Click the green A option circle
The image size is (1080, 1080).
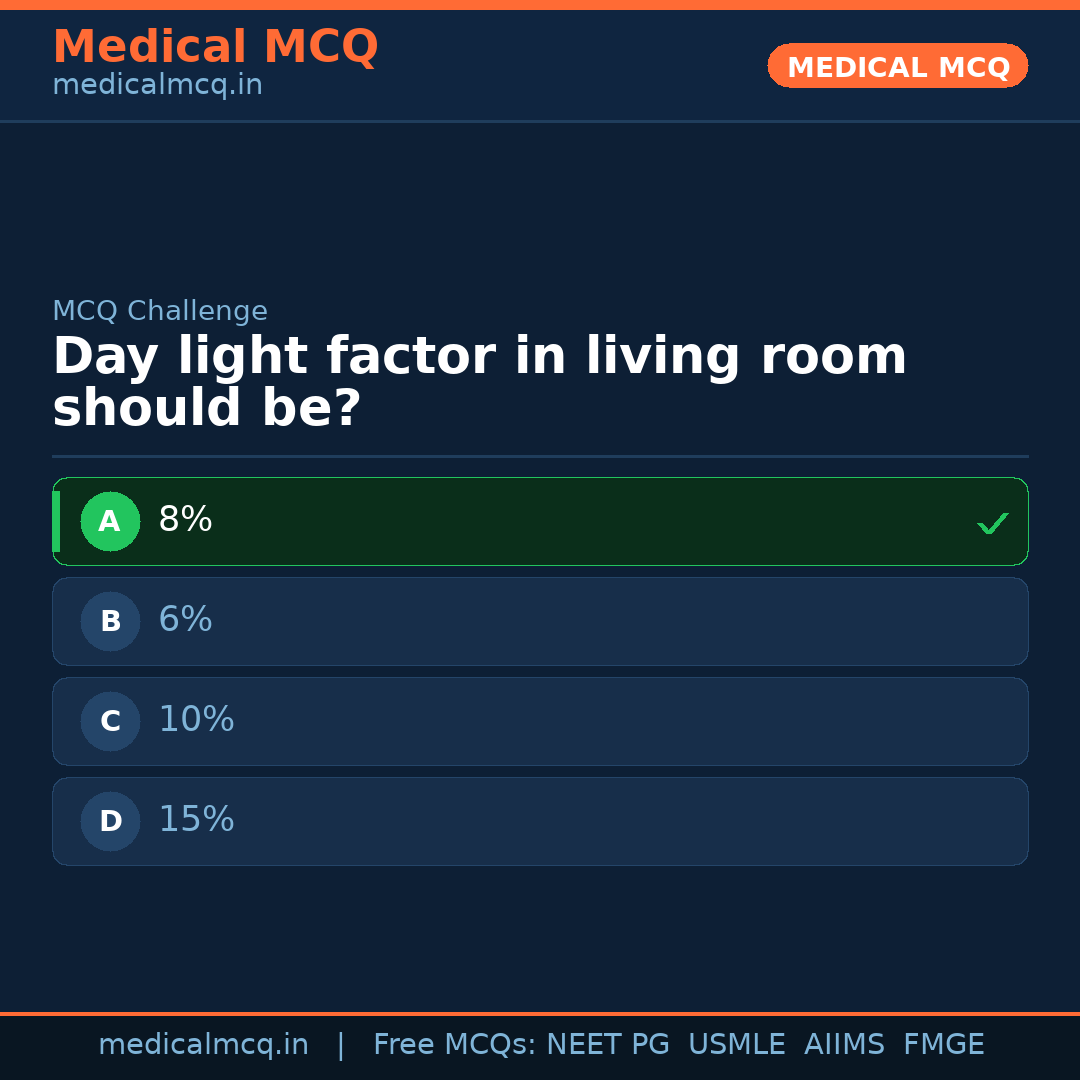click(x=110, y=521)
